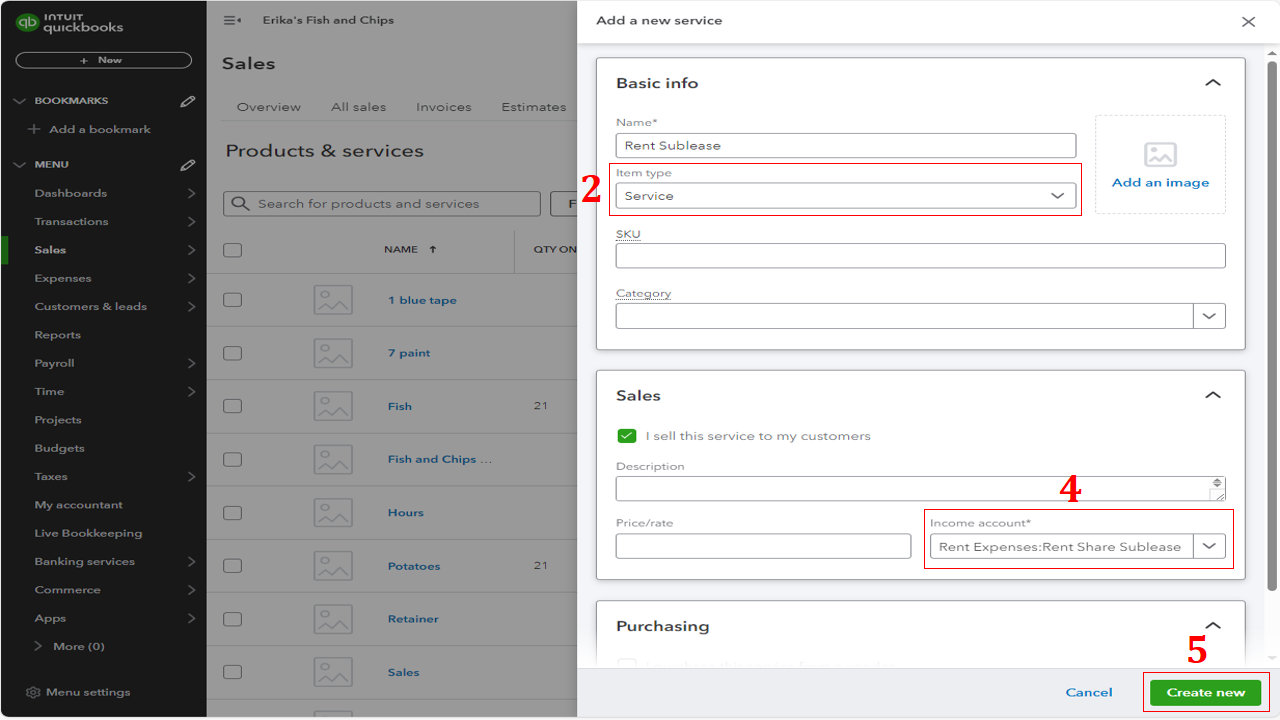The image size is (1280, 720).
Task: Click into the SKU field
Action: pos(920,256)
